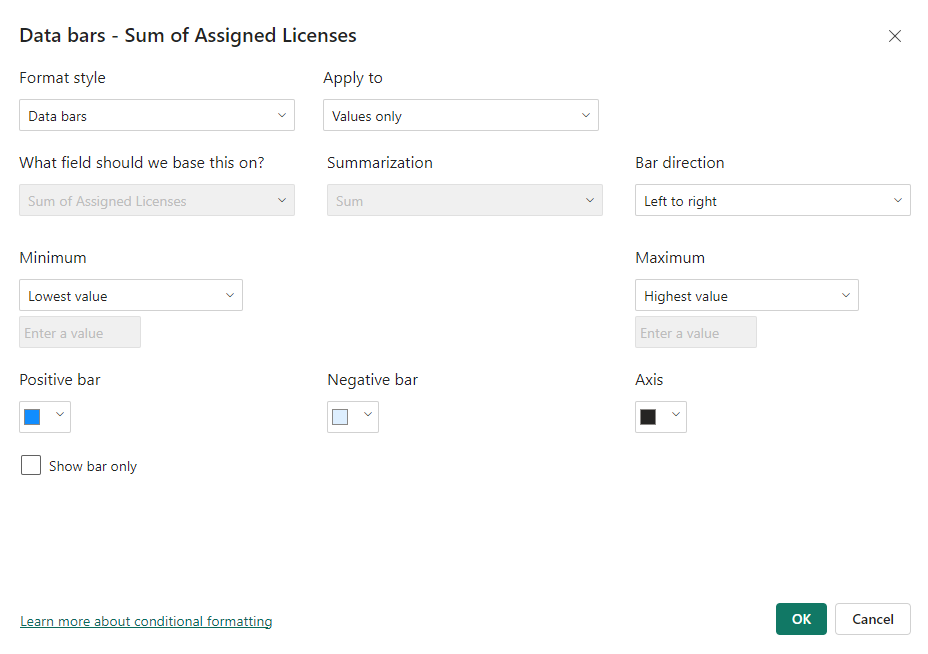Click the Positive bar label
The height and width of the screenshot is (654, 928).
60,379
